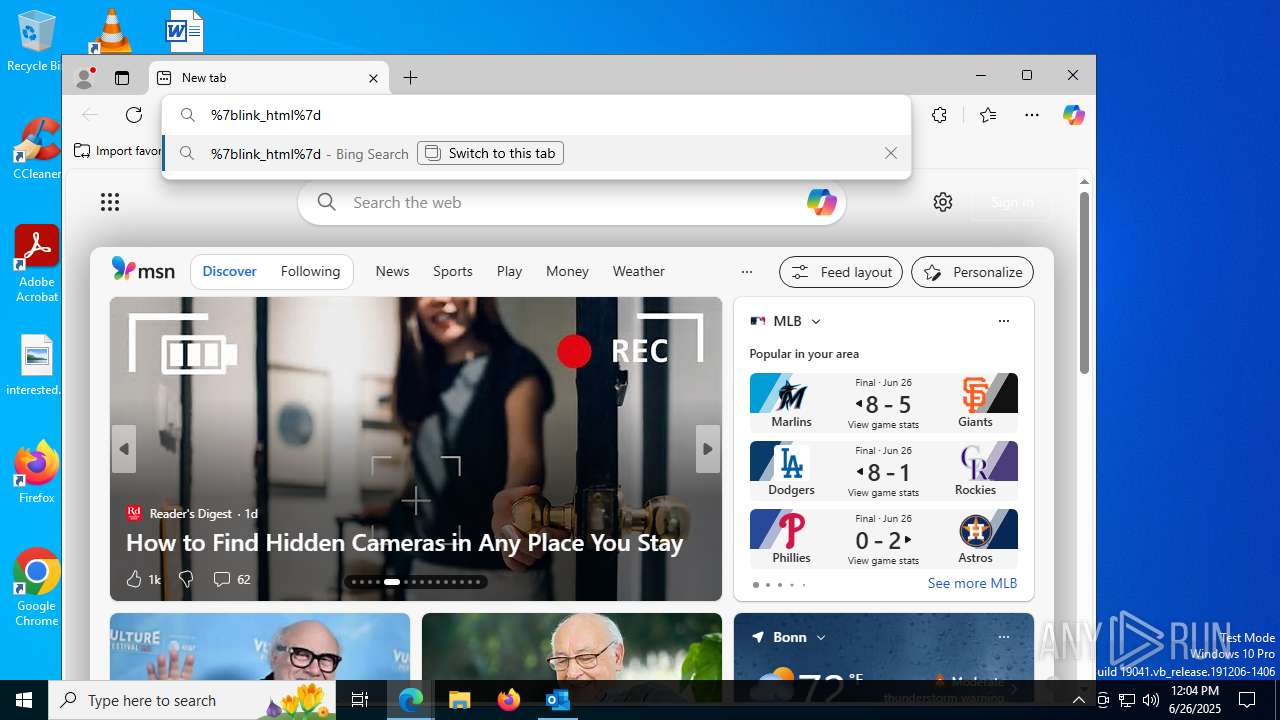Open the Play tab

pyautogui.click(x=509, y=271)
